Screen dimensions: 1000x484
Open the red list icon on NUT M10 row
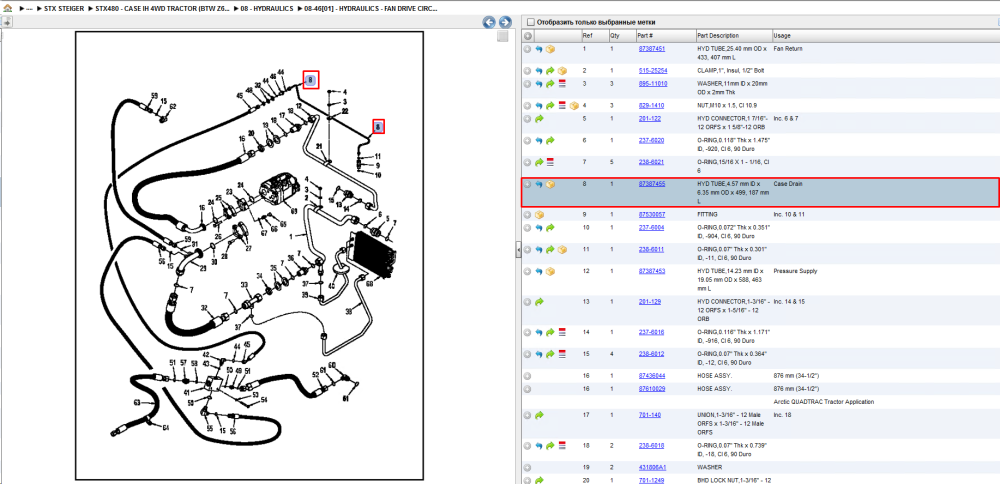click(562, 105)
